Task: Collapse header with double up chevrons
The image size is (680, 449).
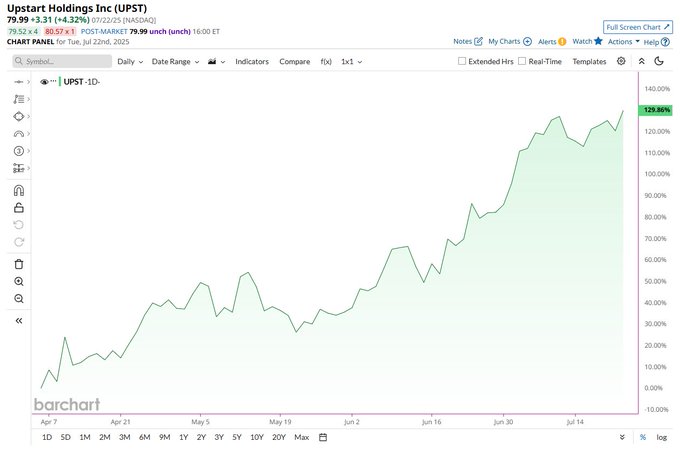Action: 641,61
